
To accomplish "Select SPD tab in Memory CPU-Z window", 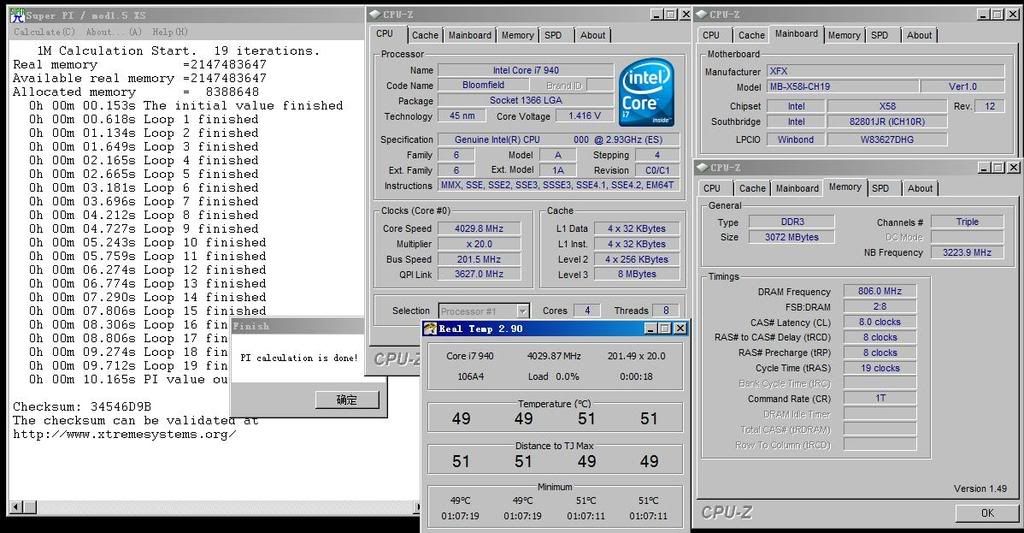I will point(880,188).
